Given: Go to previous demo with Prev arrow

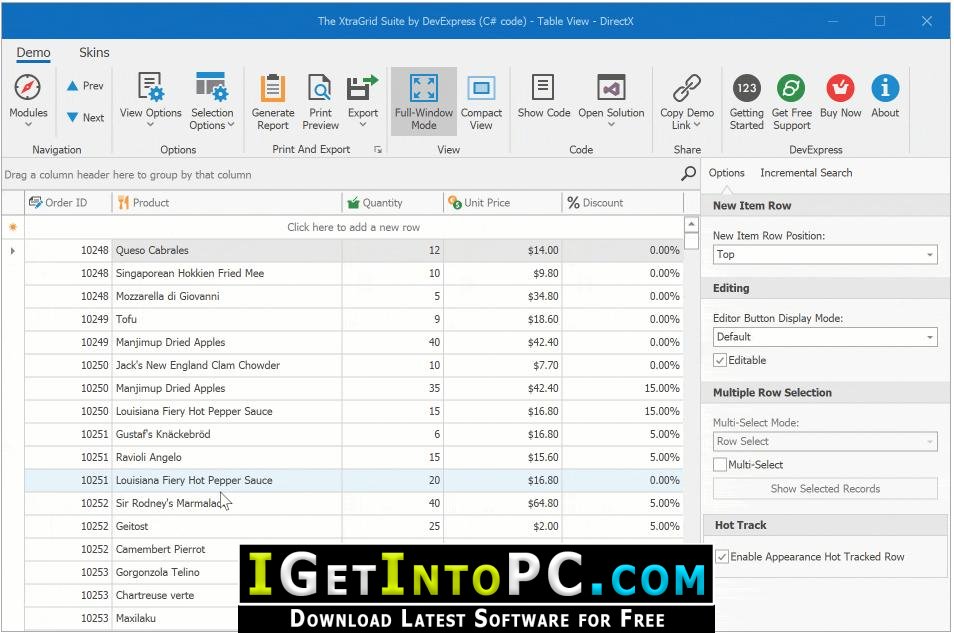Looking at the screenshot, I should (x=85, y=86).
